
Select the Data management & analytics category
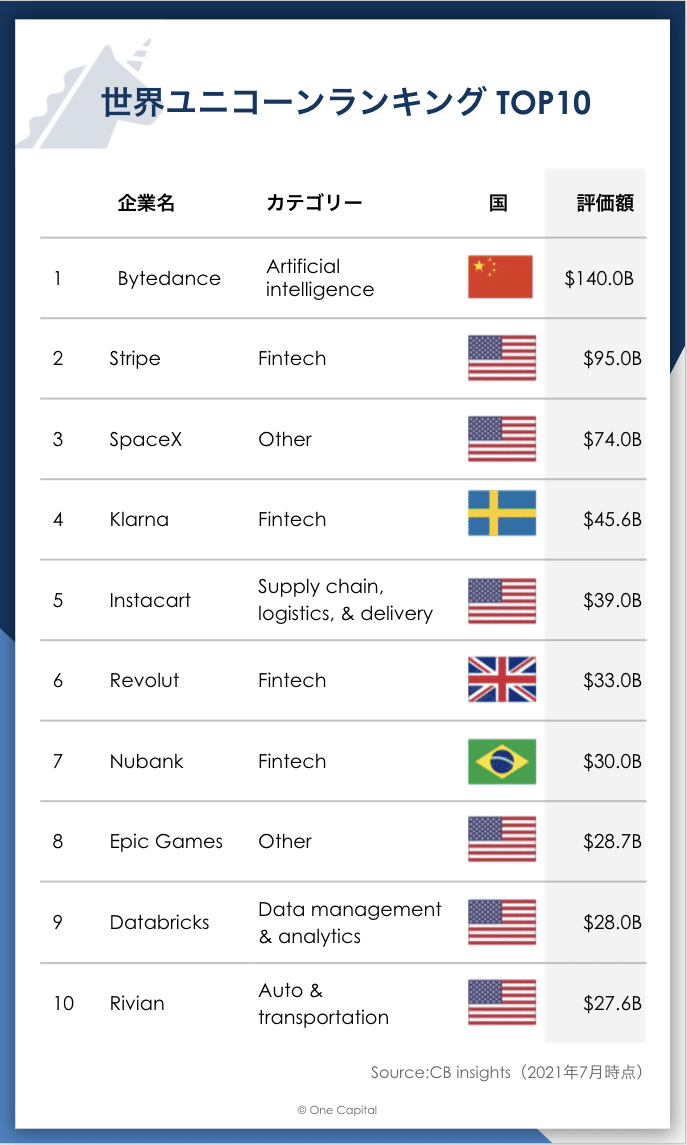click(x=349, y=922)
